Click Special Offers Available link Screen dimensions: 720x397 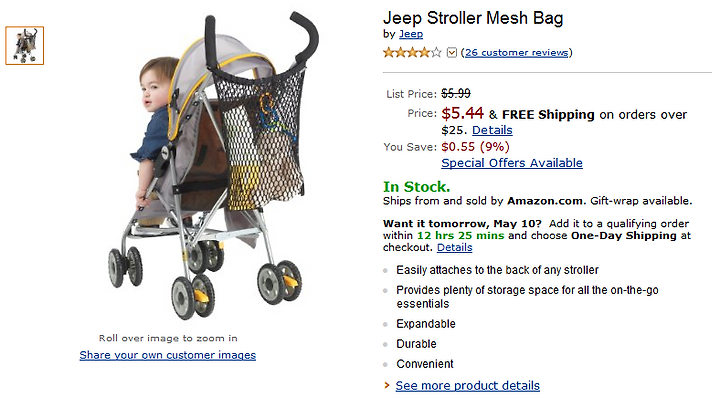pos(512,163)
